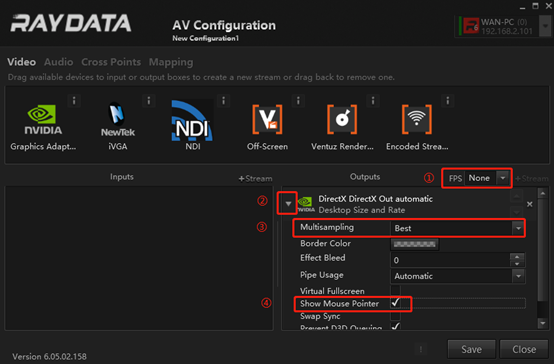Collapse the DirectX Out stream expander arrow
Viewport: 554px width, 364px height.
(x=288, y=204)
